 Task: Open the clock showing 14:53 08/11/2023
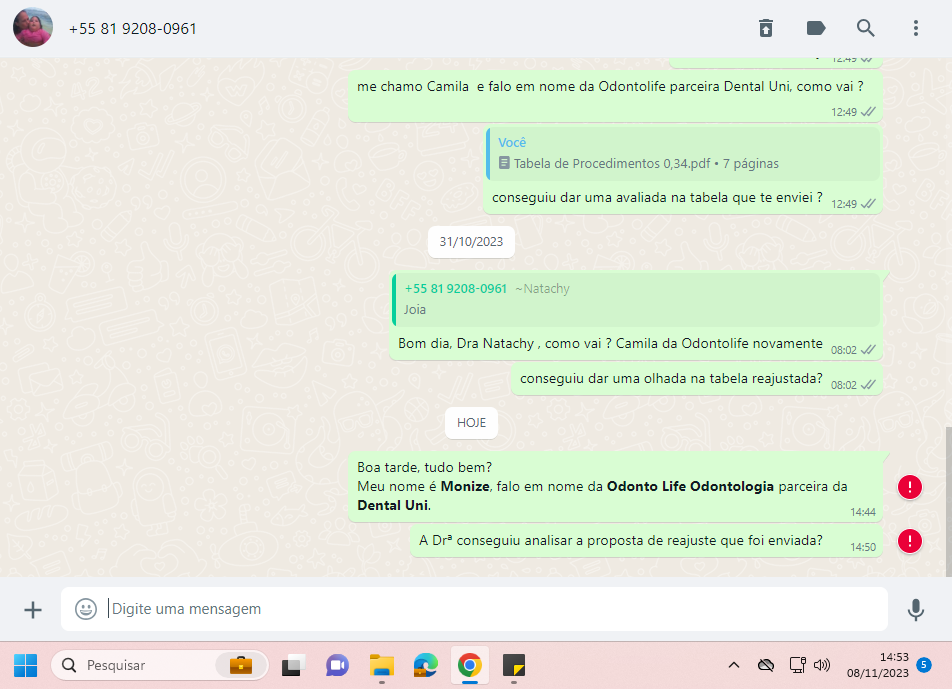coord(877,665)
